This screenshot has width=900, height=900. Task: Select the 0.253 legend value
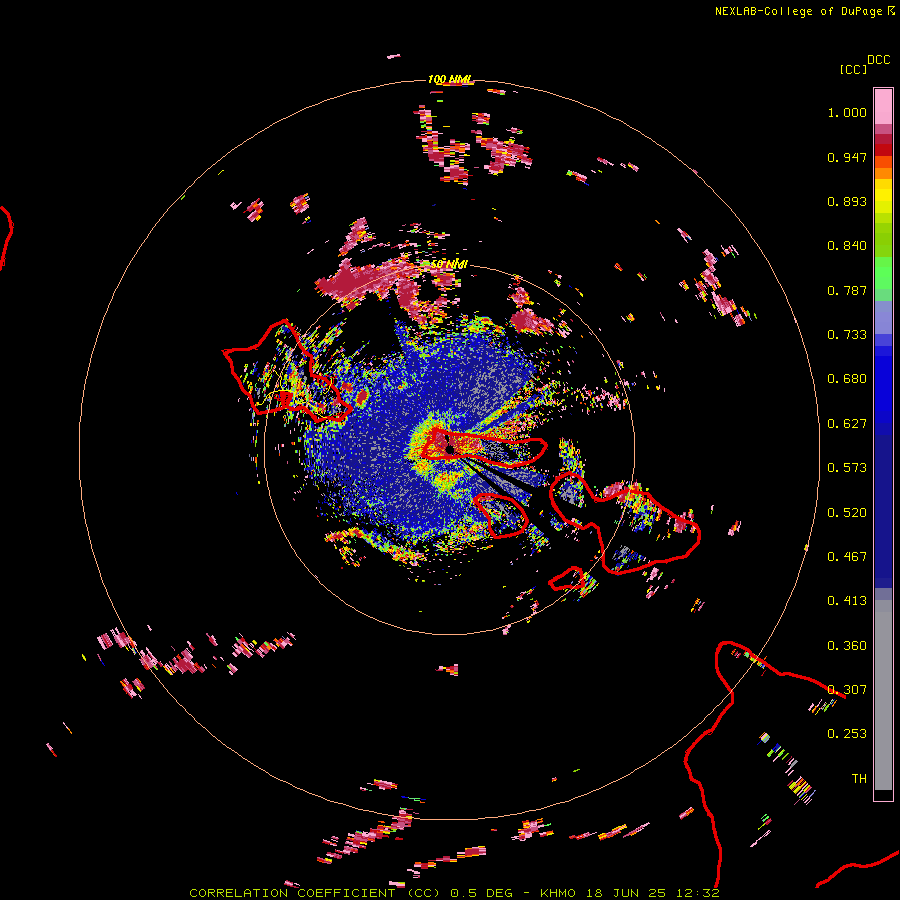[x=847, y=734]
